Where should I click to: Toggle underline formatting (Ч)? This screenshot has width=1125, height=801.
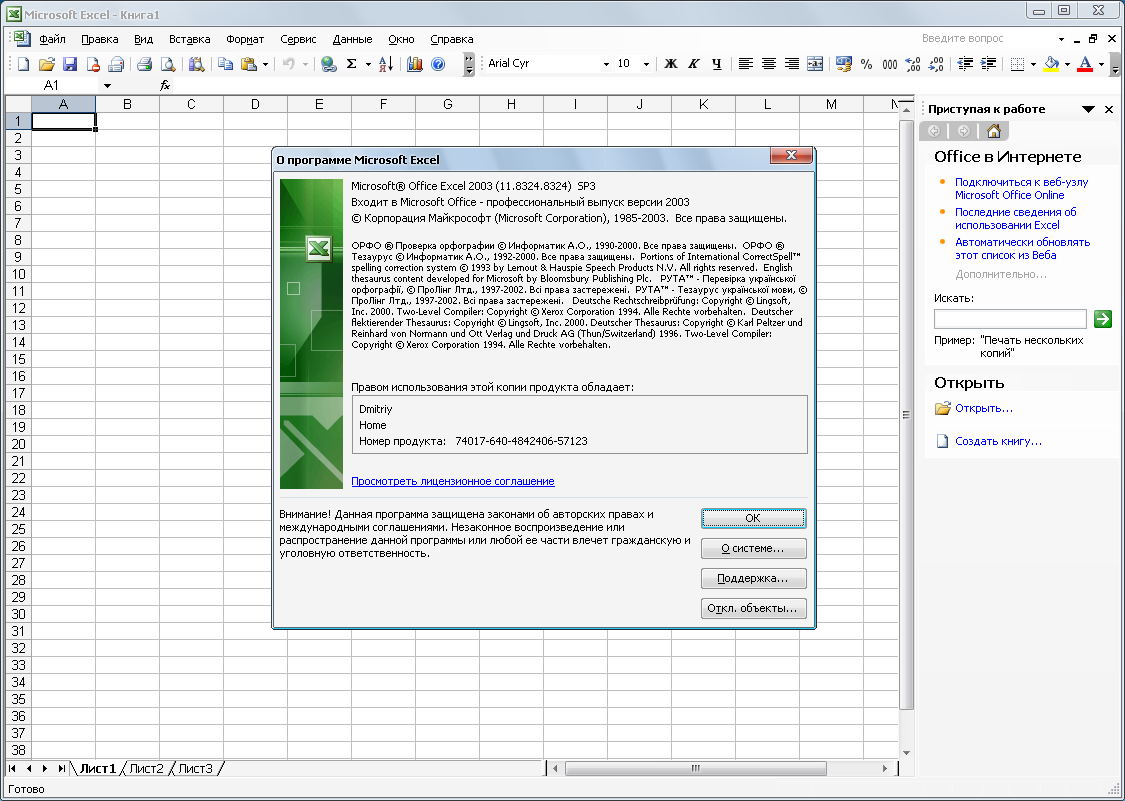pyautogui.click(x=717, y=64)
